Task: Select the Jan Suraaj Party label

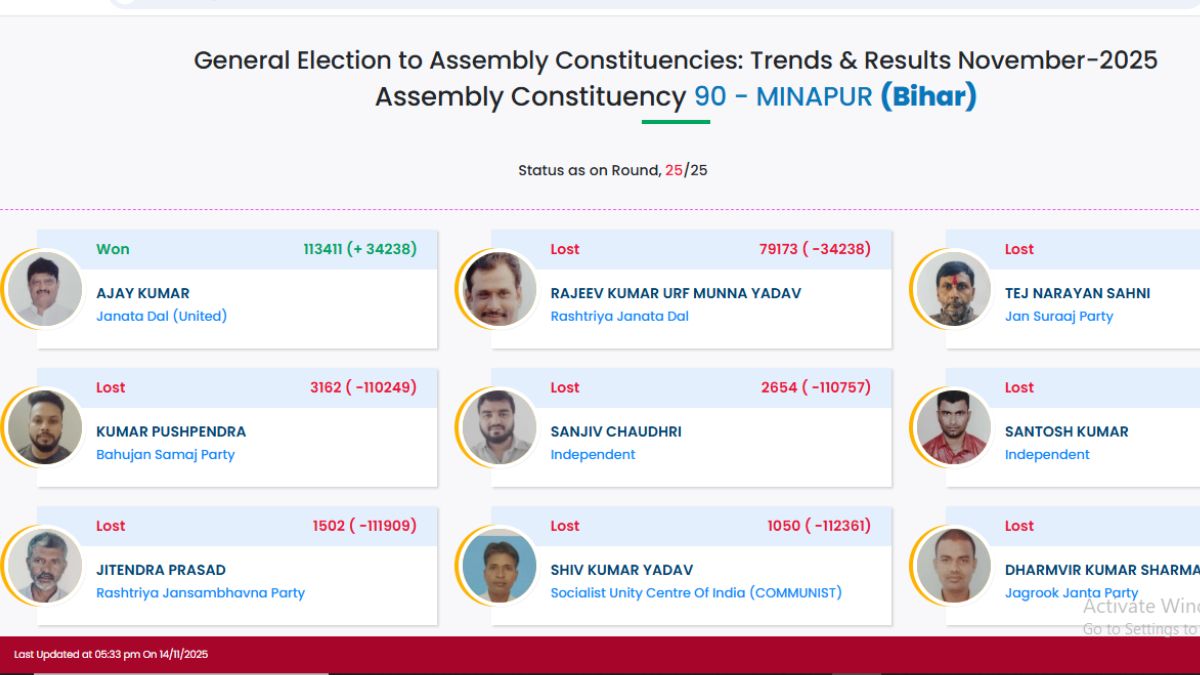Action: coord(1059,316)
